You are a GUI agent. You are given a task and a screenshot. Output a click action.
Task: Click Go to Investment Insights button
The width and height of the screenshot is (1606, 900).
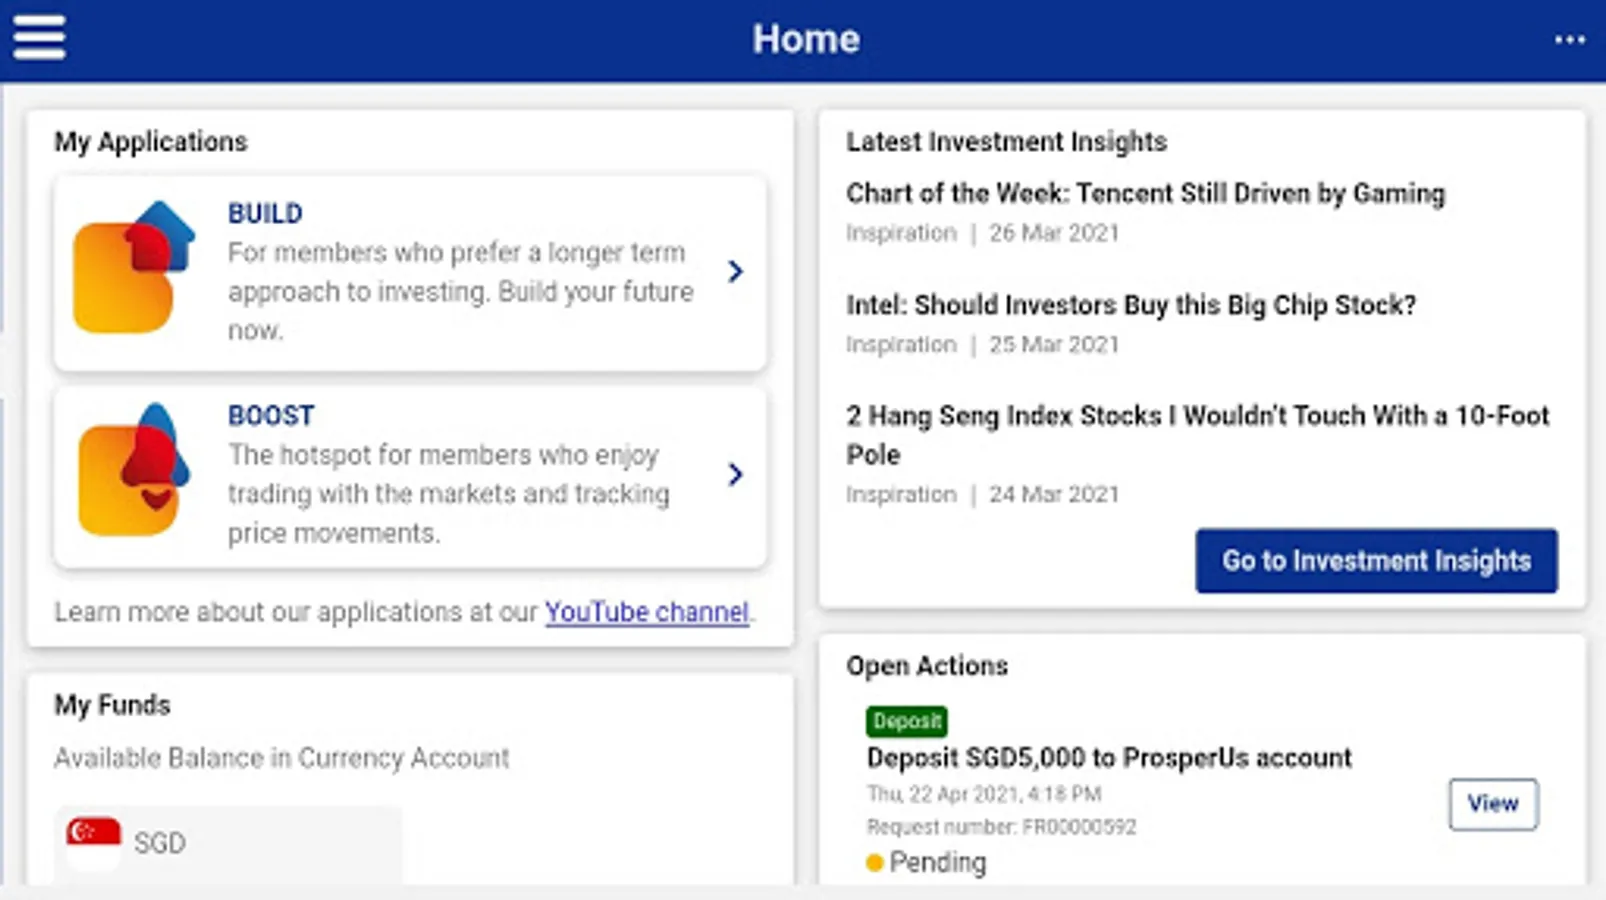pos(1376,561)
